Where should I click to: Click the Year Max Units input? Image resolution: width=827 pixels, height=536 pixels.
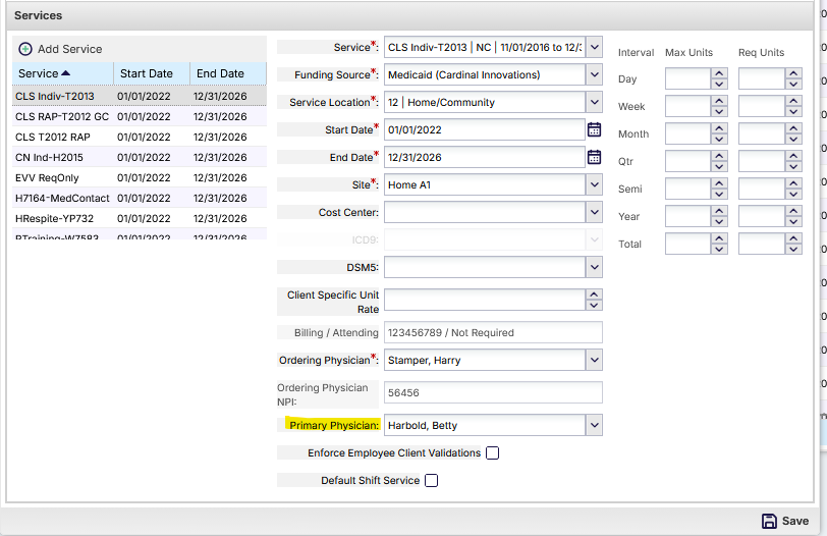[688, 216]
